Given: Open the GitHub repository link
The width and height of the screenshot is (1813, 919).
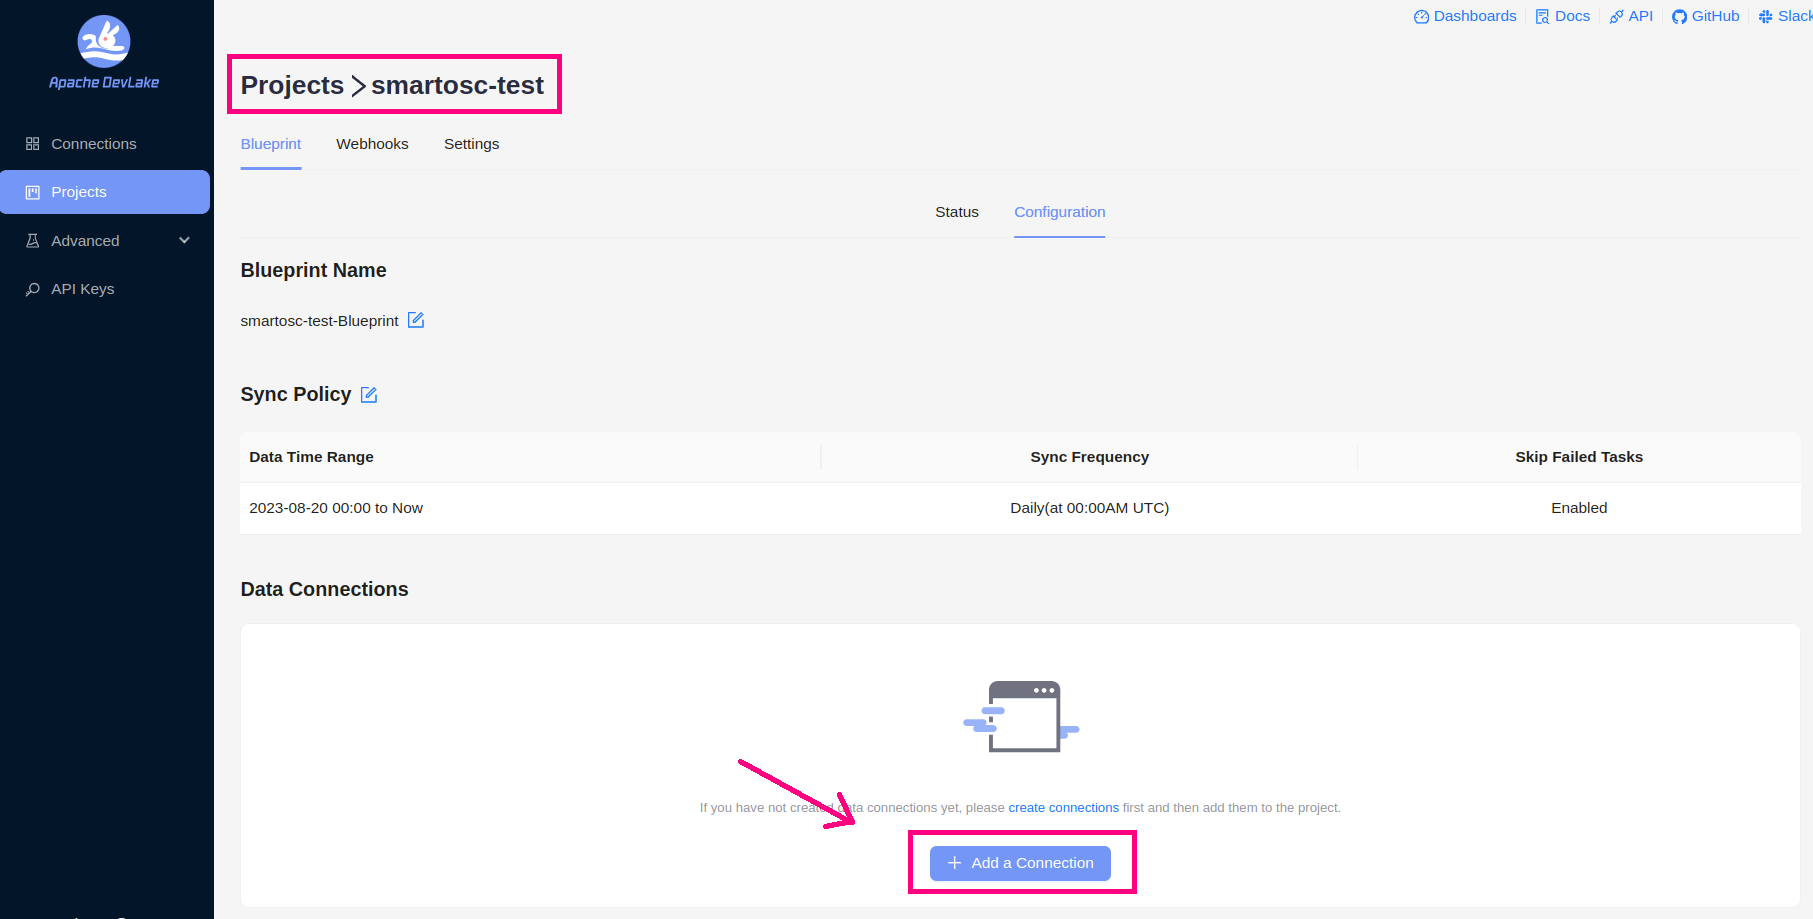Looking at the screenshot, I should click(1705, 15).
